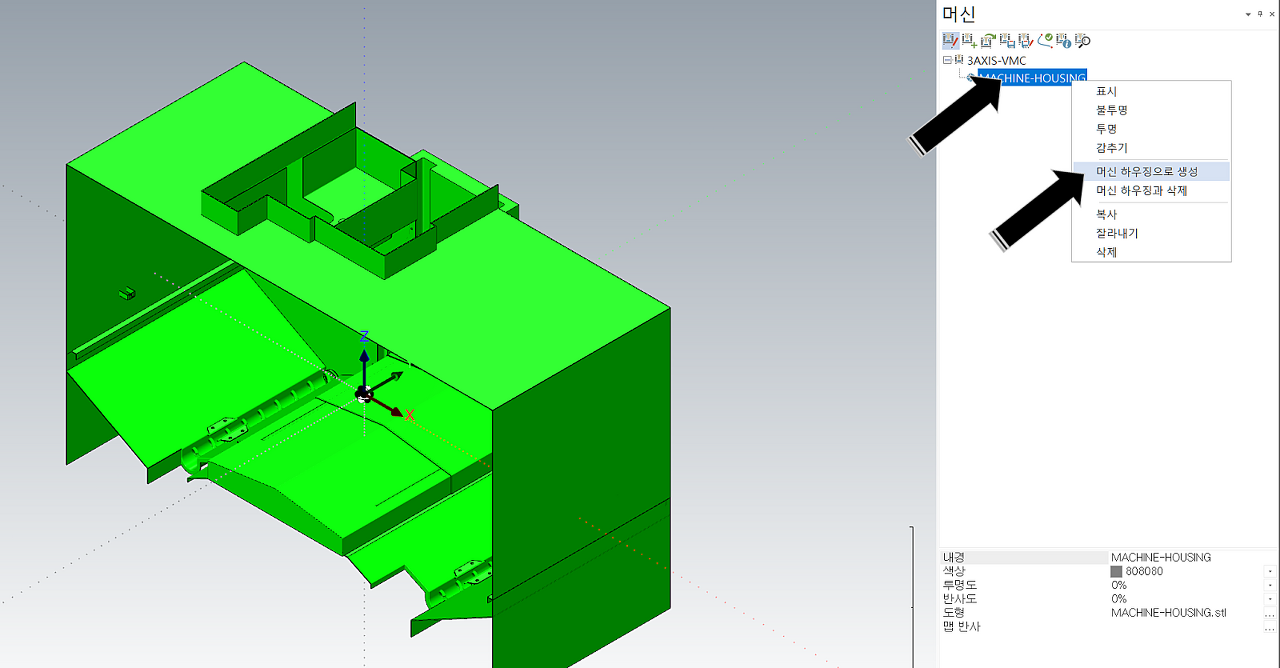Image resolution: width=1280 pixels, height=668 pixels.
Task: Click the 808080 color value text
Action: tap(1144, 571)
